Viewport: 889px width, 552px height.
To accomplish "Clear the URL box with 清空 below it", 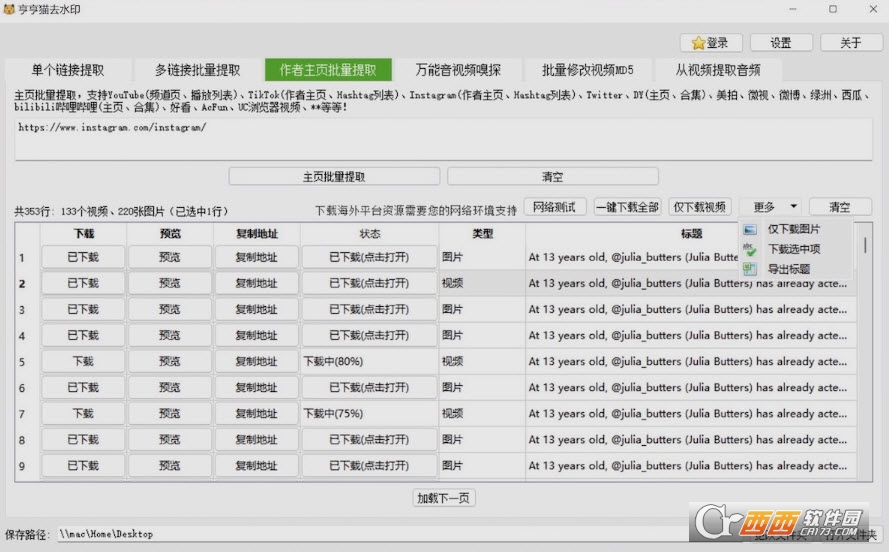I will (552, 176).
